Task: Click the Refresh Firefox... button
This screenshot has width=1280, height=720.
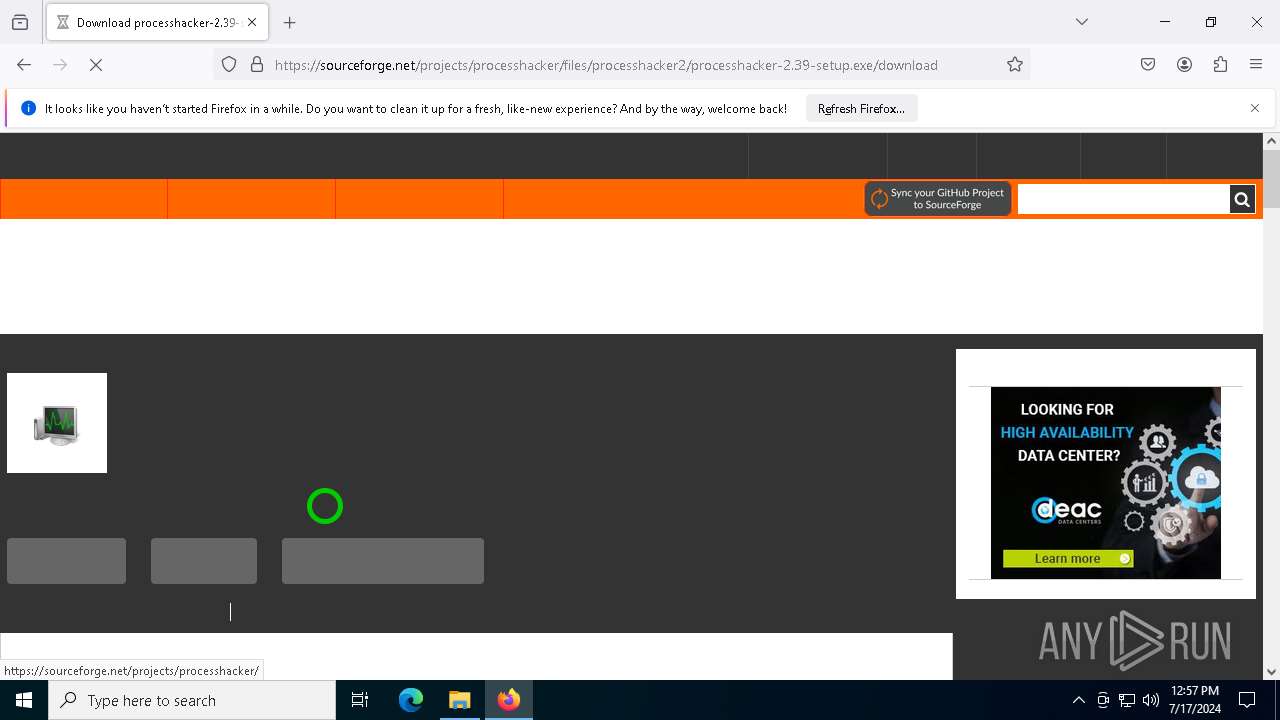Action: click(x=861, y=108)
